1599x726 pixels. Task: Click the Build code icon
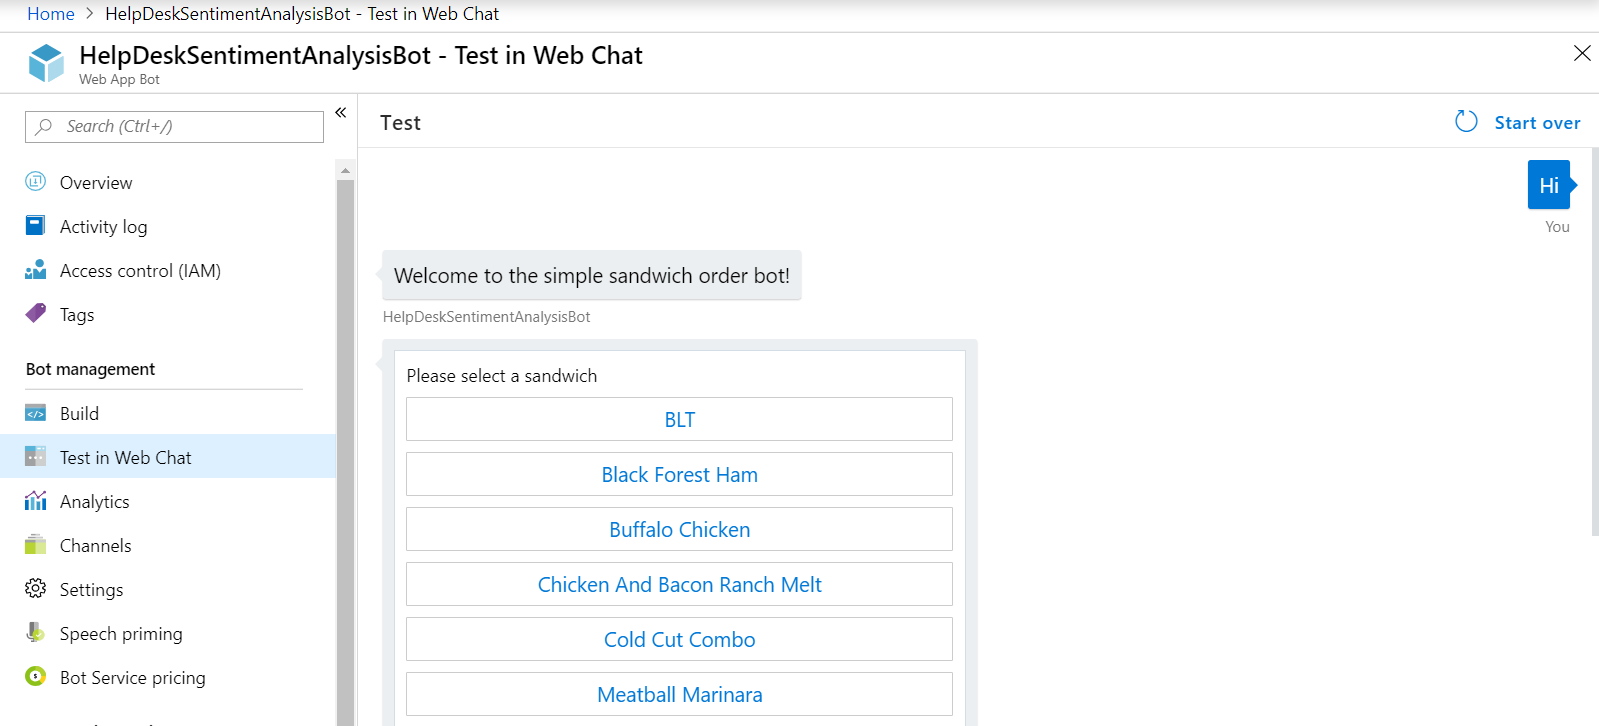[x=36, y=413]
